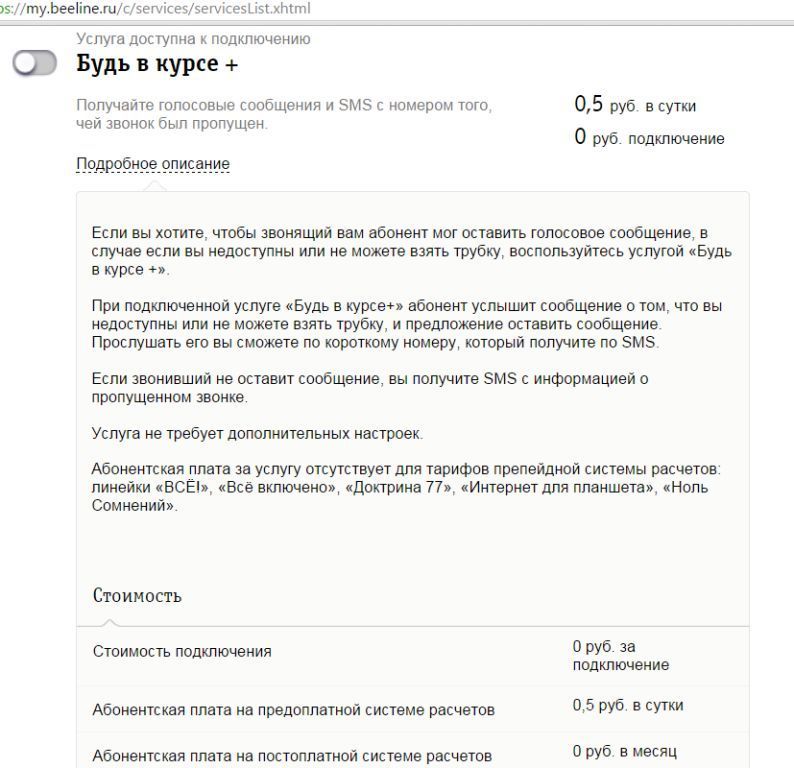Click the "Абонентская плата на постоплатной системе расчетов" row
Image resolution: width=794 pixels, height=768 pixels.
tap(292, 755)
